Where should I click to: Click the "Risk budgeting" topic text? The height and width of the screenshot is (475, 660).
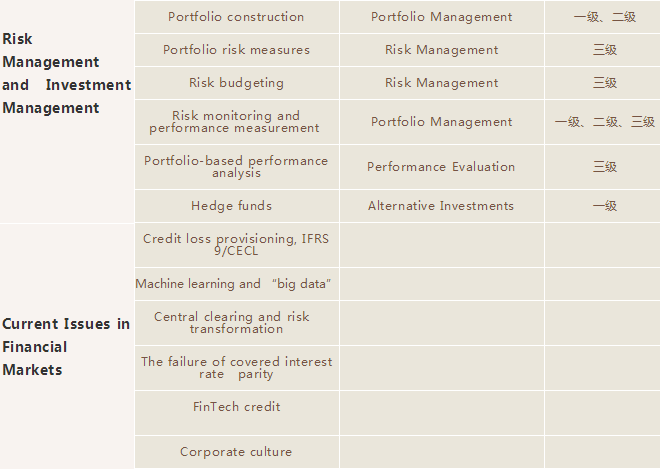(236, 83)
